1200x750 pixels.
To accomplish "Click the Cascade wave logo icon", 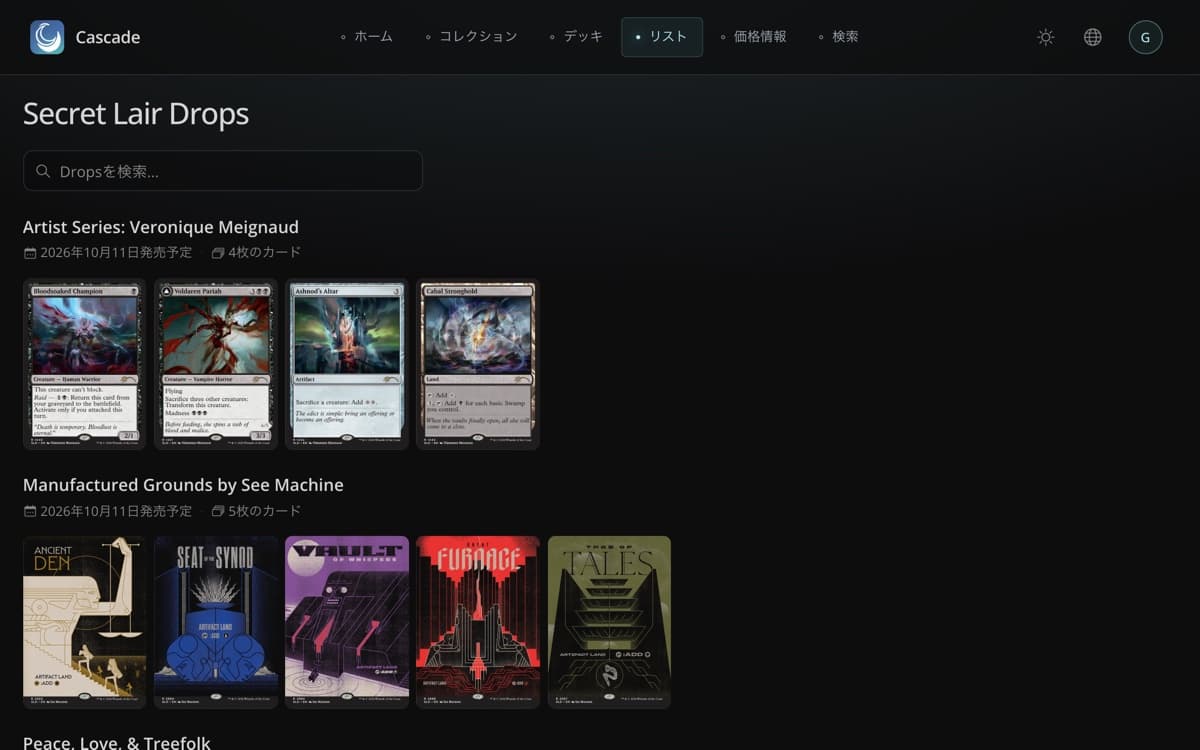I will (47, 37).
